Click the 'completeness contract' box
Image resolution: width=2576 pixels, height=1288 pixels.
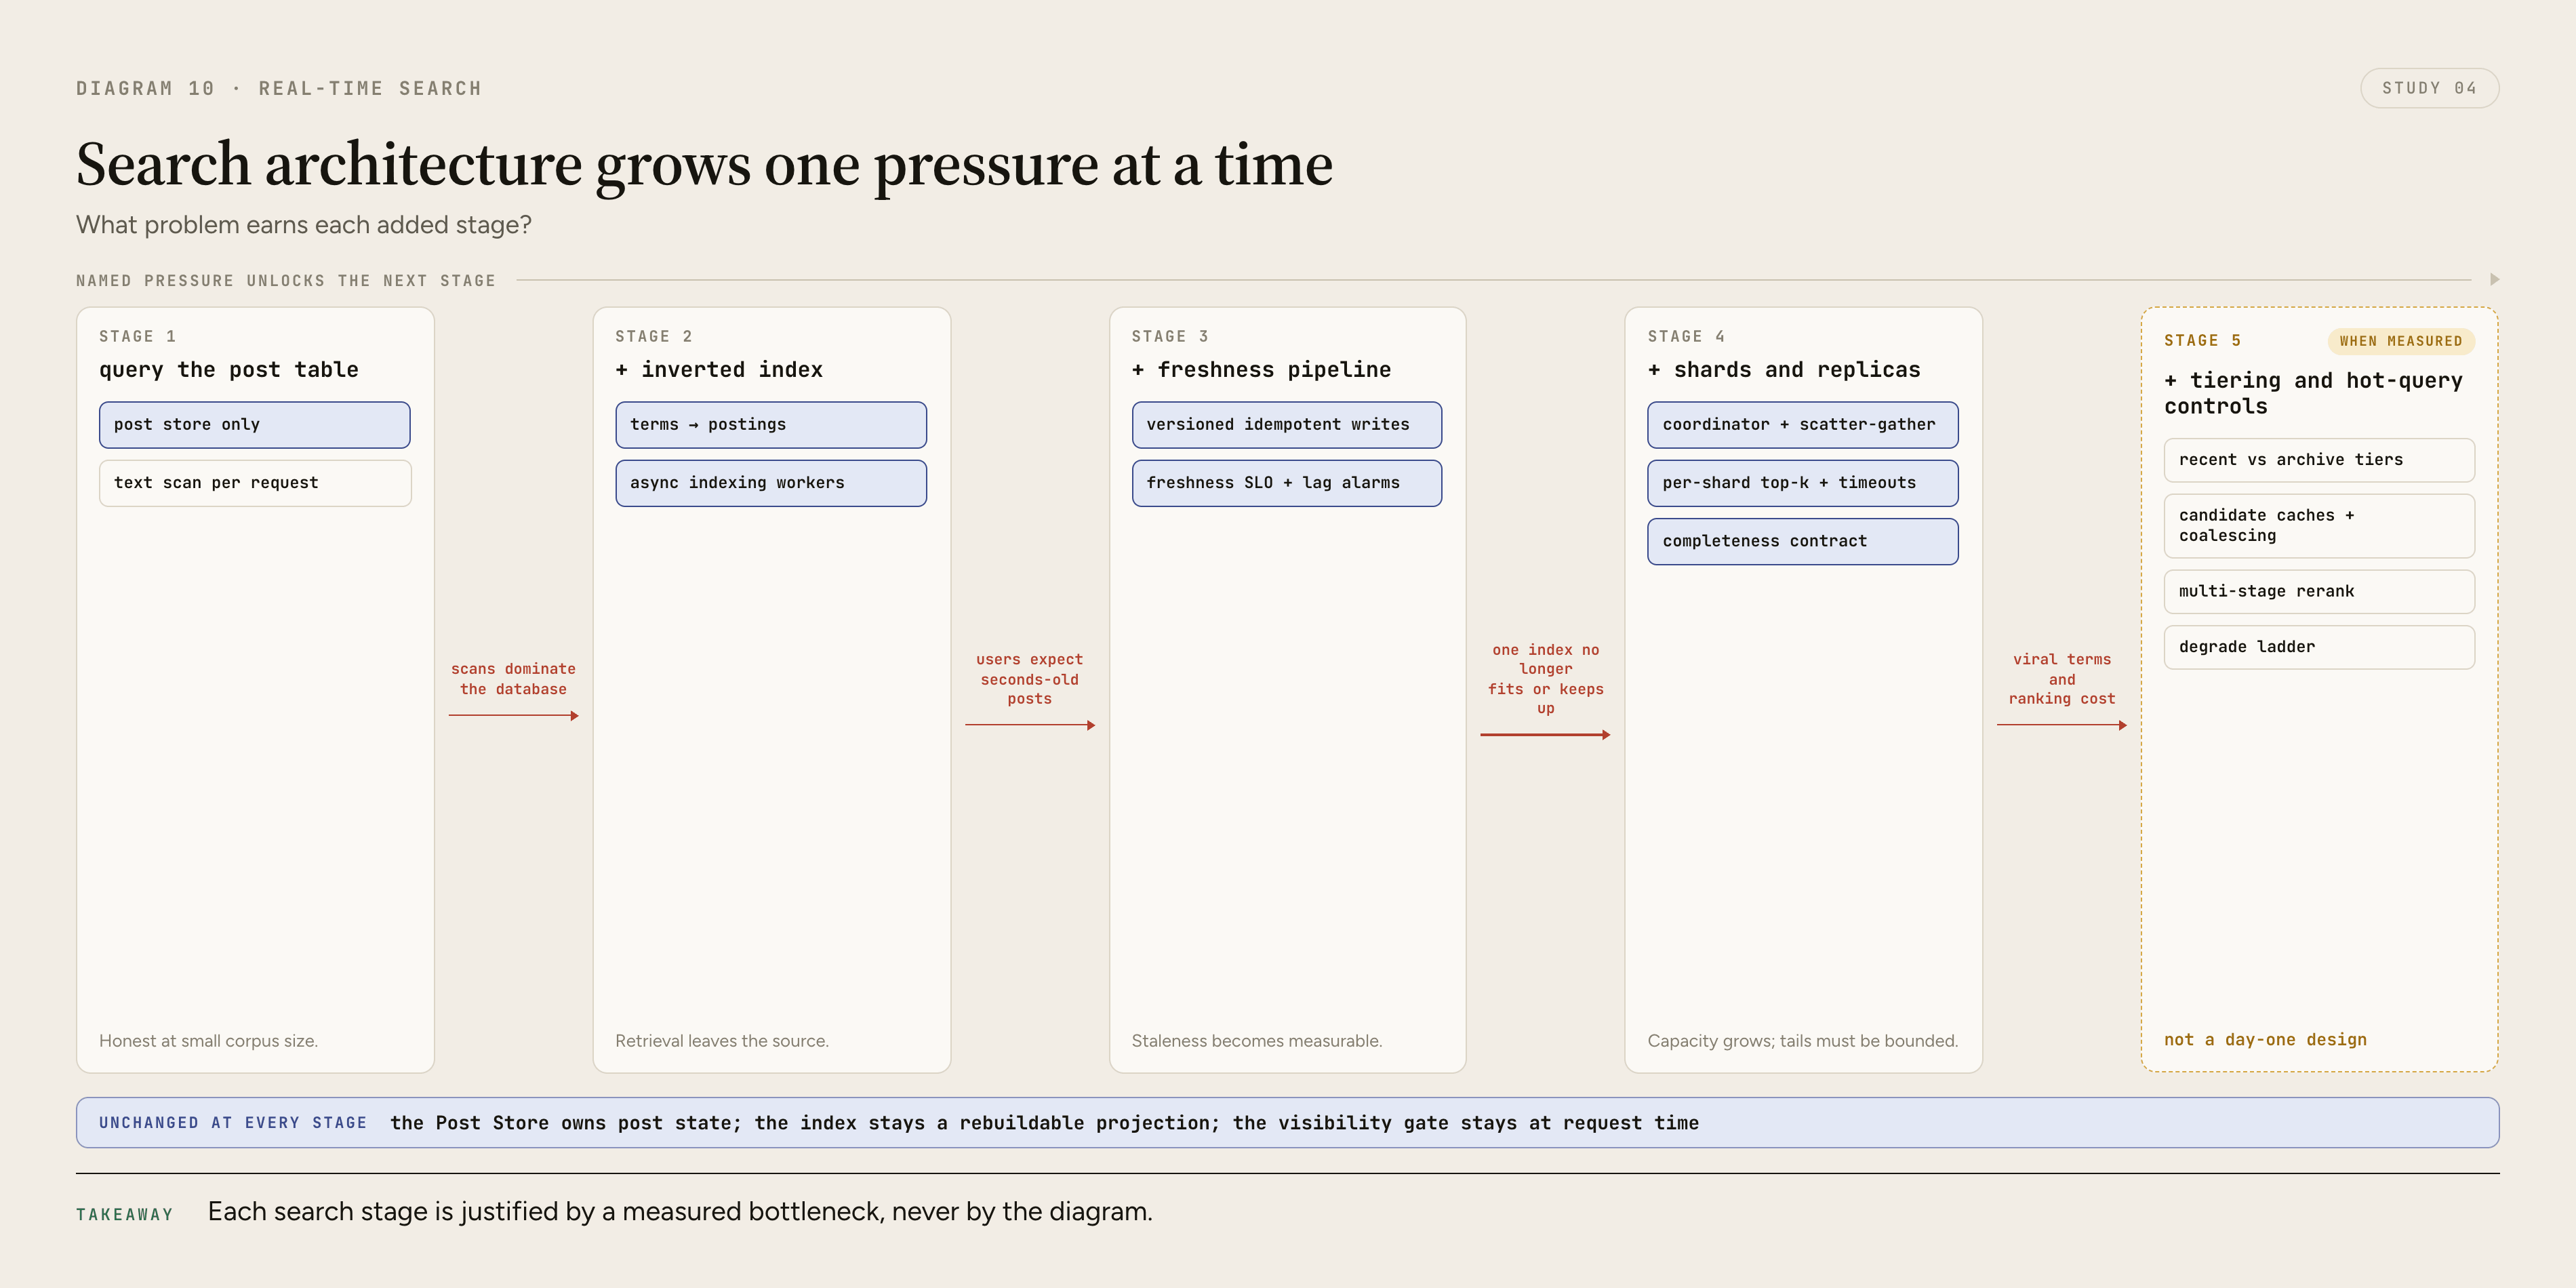(1803, 541)
